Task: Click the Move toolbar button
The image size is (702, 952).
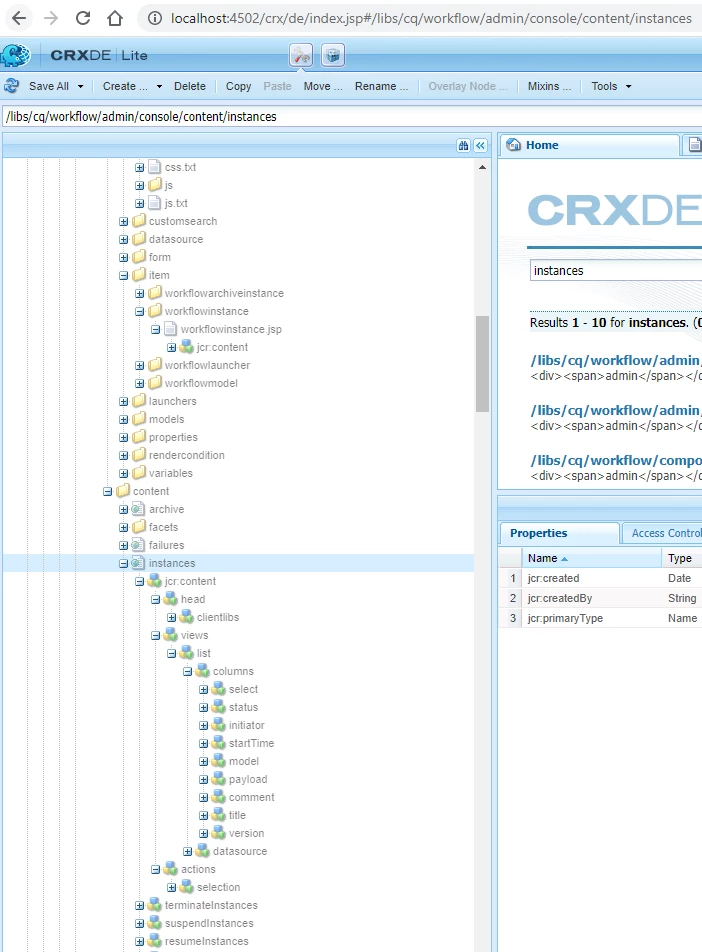Action: pos(323,86)
